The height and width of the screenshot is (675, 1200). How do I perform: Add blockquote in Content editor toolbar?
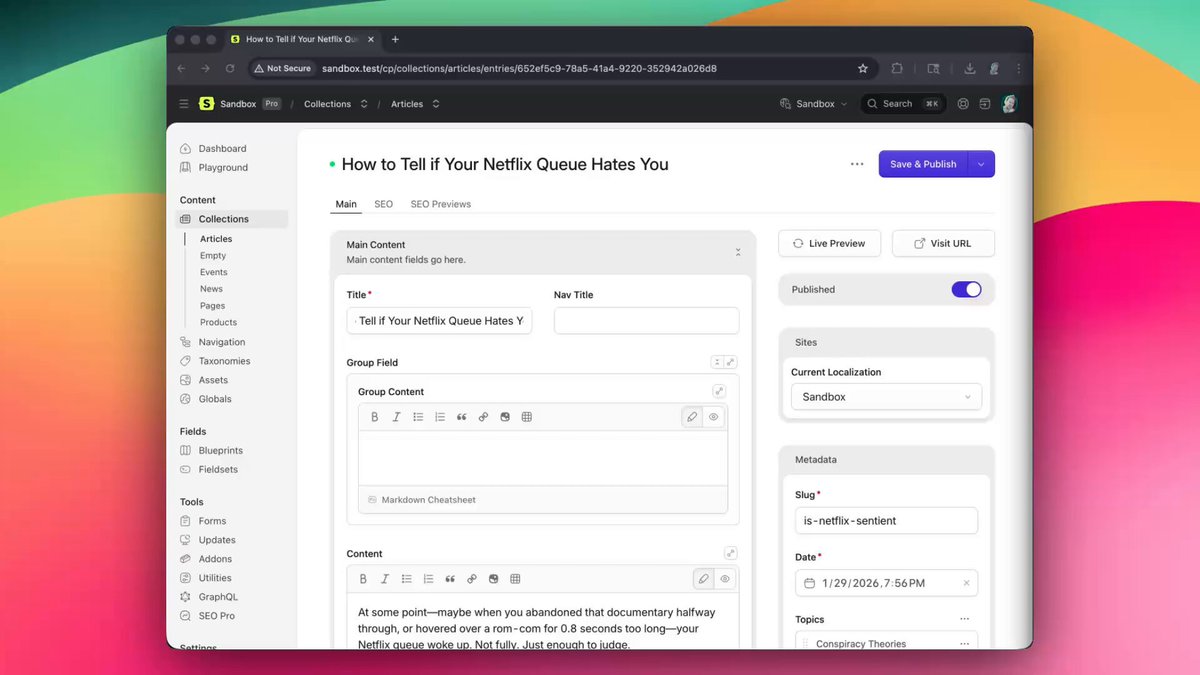(x=450, y=579)
